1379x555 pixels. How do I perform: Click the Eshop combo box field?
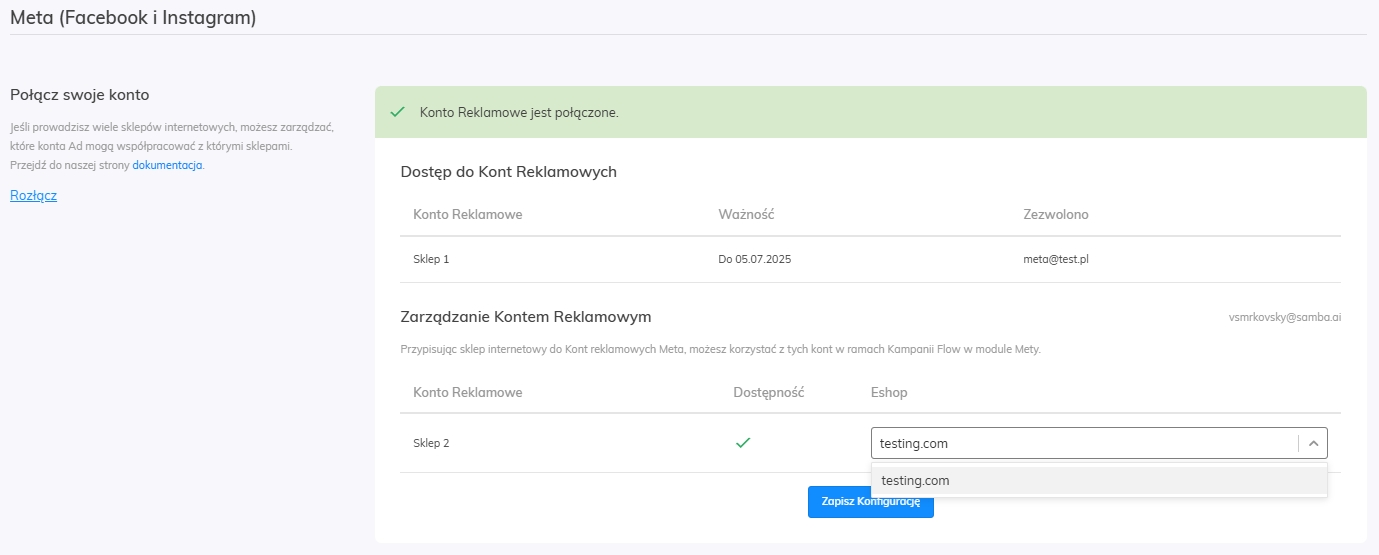click(1099, 443)
